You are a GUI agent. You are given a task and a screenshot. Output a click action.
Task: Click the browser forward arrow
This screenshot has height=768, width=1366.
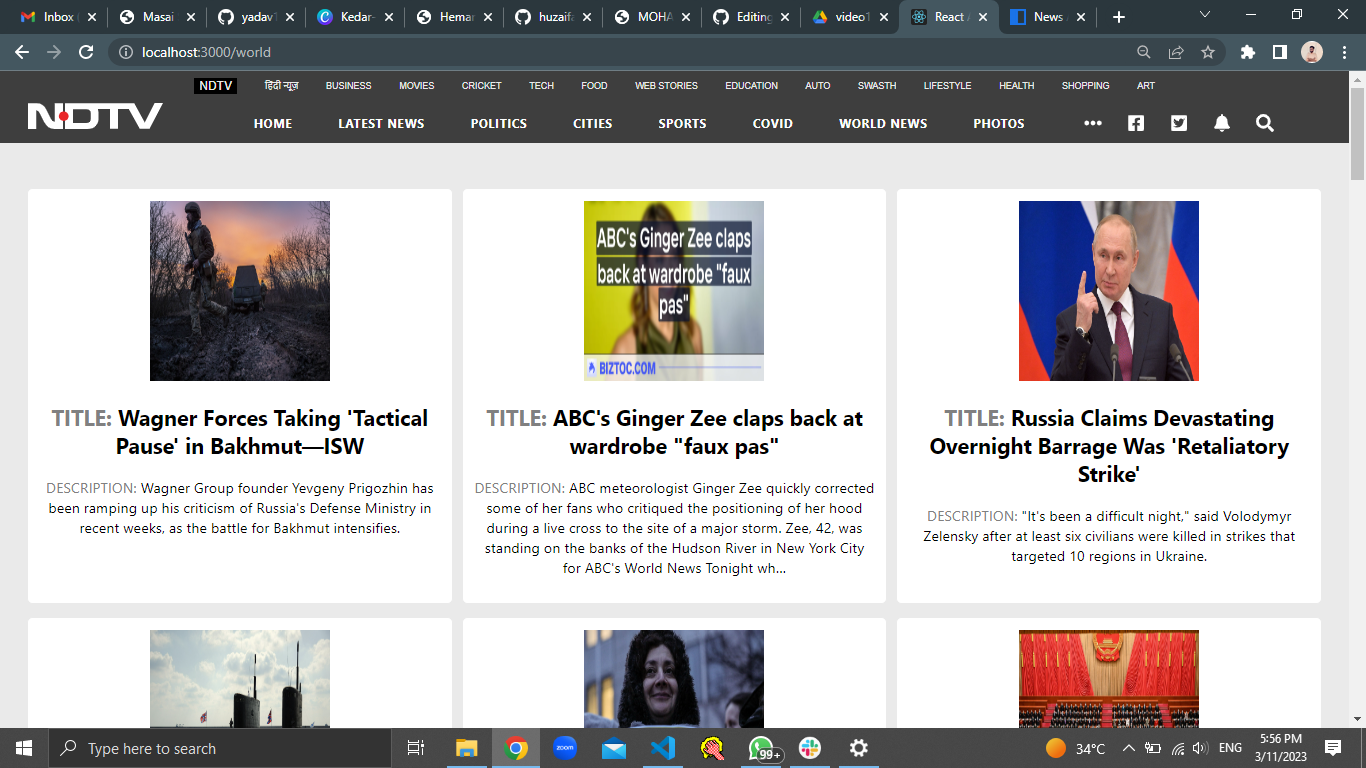pyautogui.click(x=54, y=52)
